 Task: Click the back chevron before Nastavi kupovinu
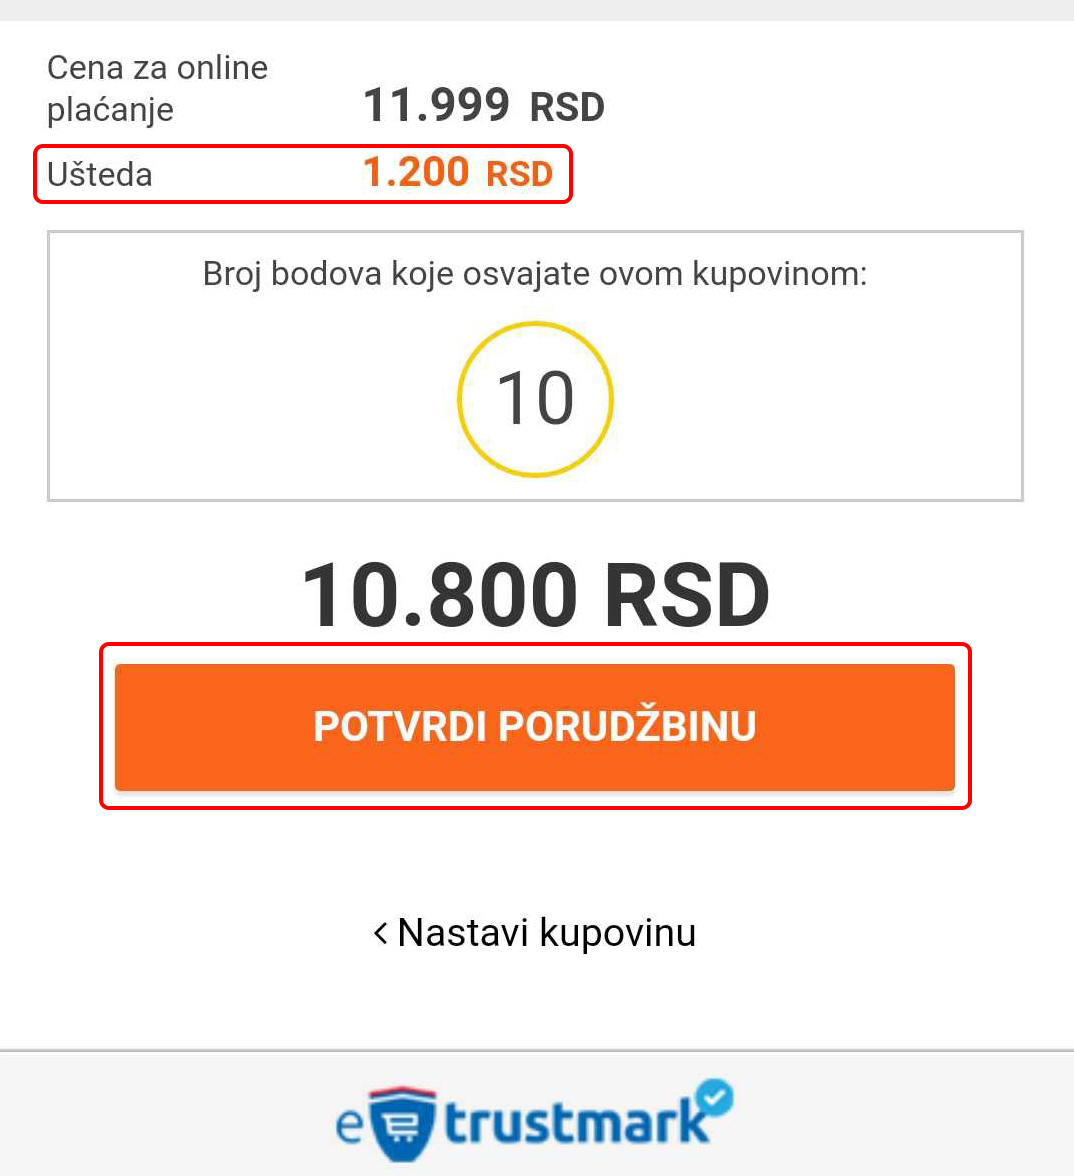[x=380, y=933]
